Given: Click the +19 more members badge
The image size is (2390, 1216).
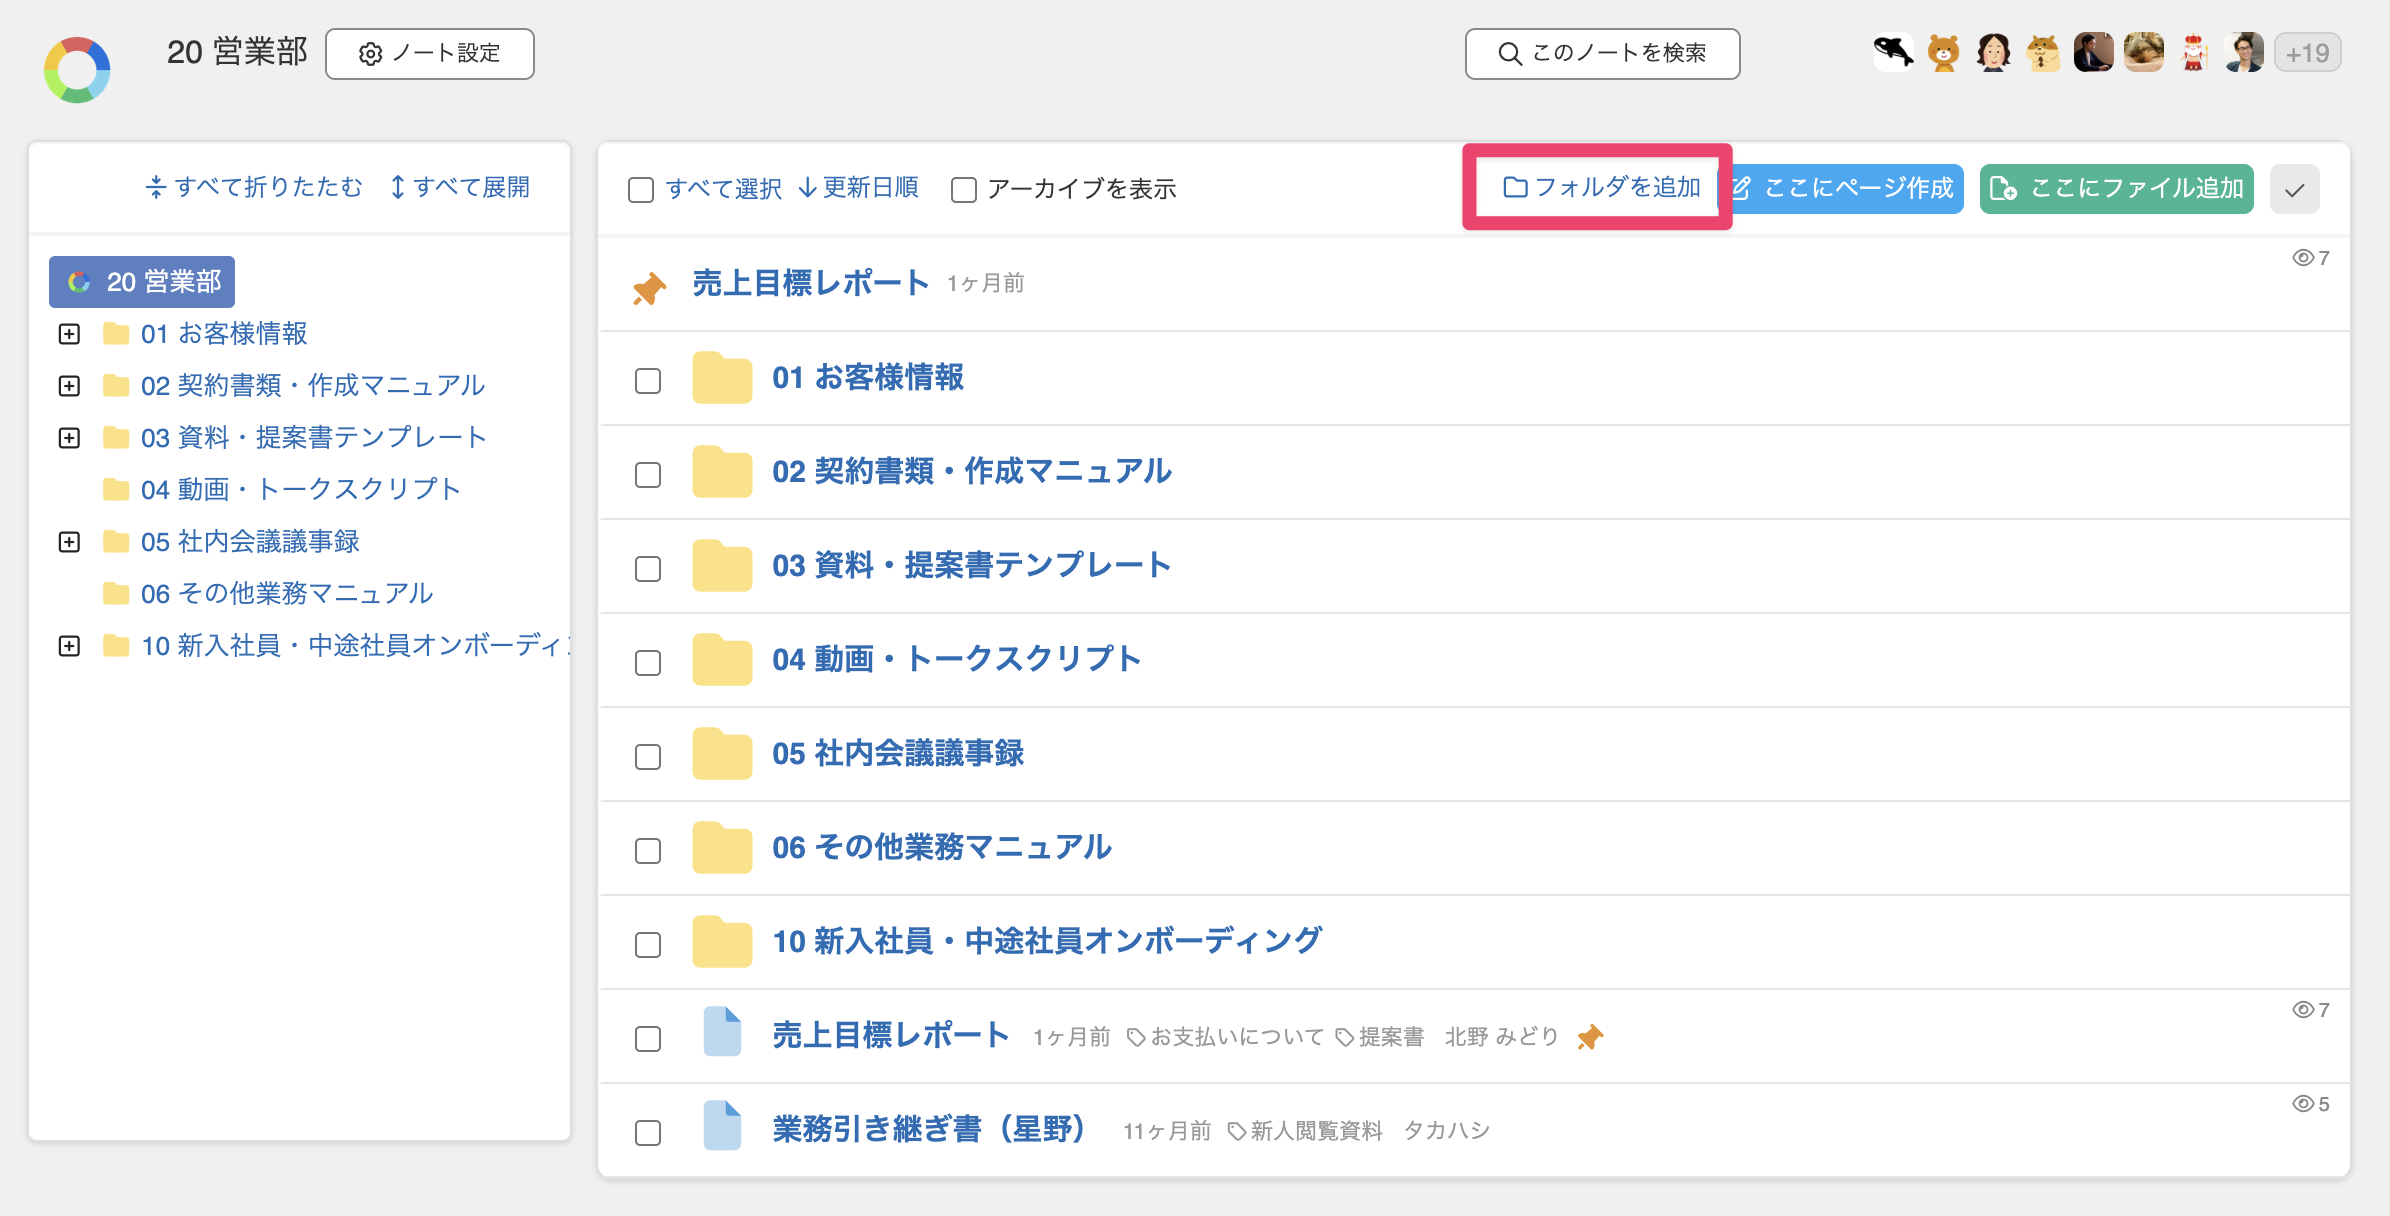Looking at the screenshot, I should point(2307,53).
